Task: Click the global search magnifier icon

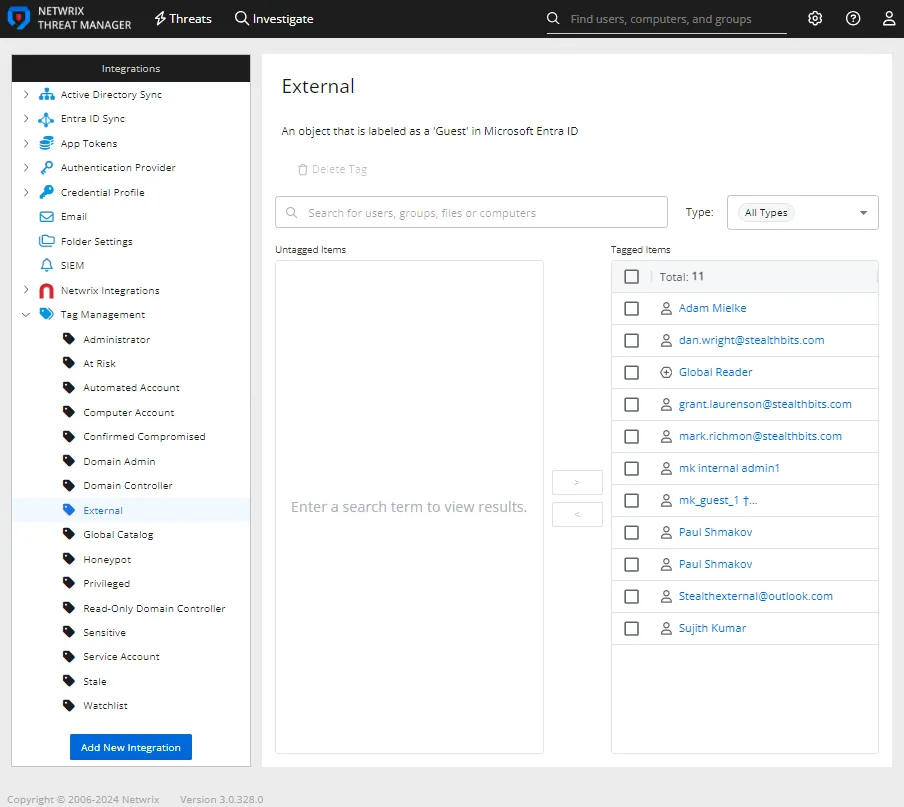Action: [x=553, y=18]
